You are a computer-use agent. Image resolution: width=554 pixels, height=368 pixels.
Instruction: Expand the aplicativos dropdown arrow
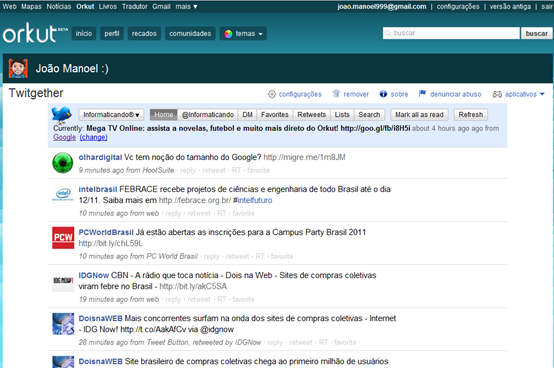pos(542,94)
